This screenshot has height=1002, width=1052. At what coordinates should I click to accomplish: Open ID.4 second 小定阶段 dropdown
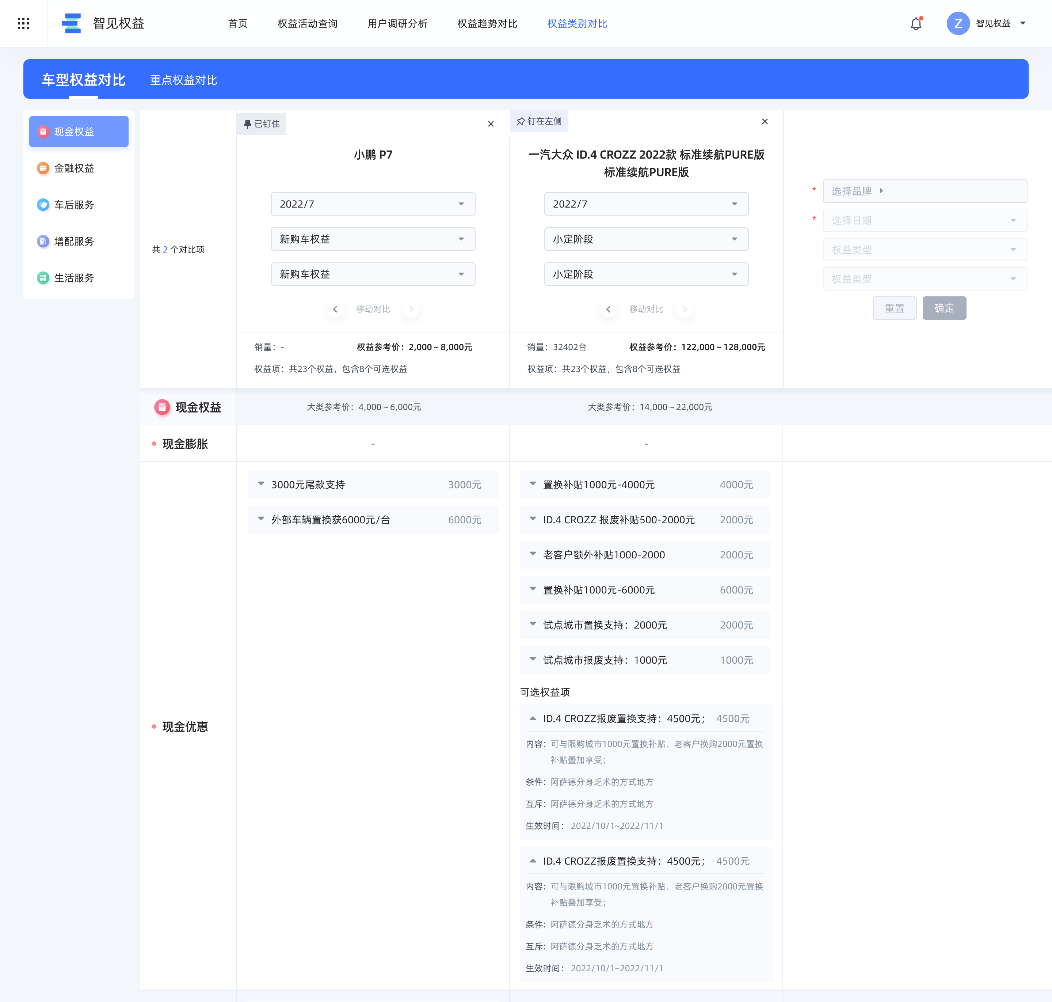pyautogui.click(x=646, y=274)
